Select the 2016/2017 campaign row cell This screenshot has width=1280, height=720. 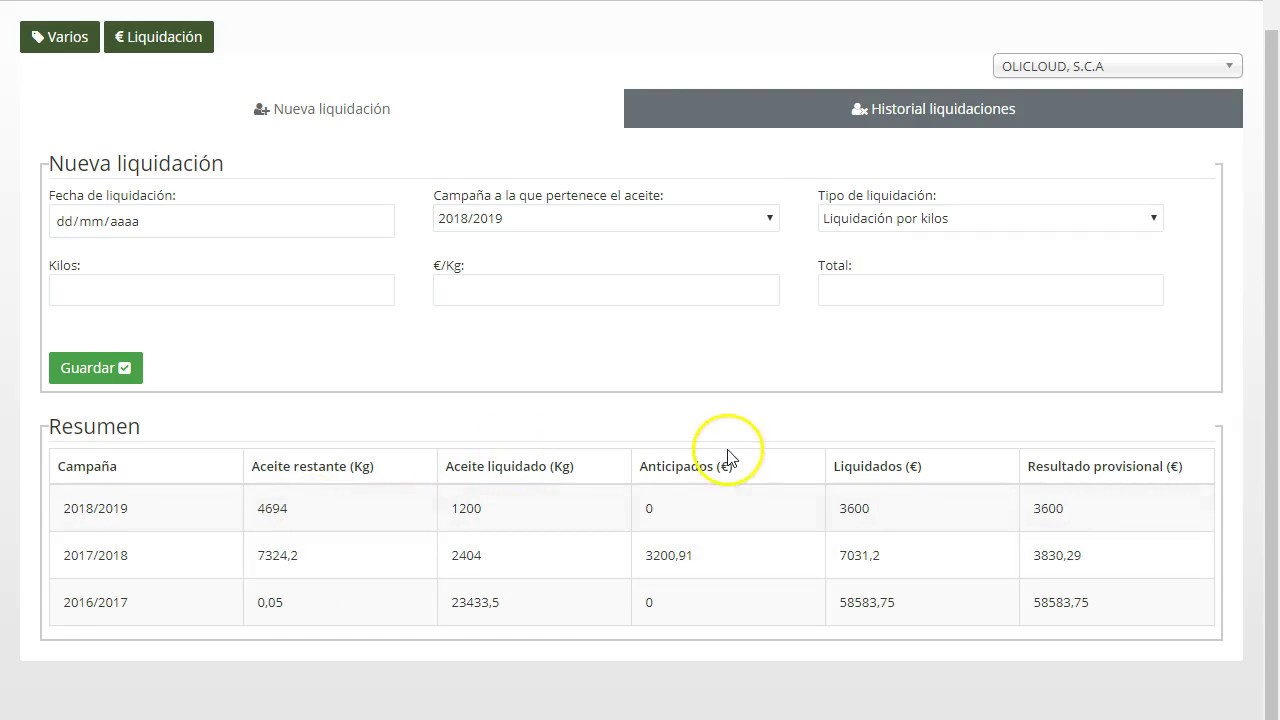pos(146,602)
